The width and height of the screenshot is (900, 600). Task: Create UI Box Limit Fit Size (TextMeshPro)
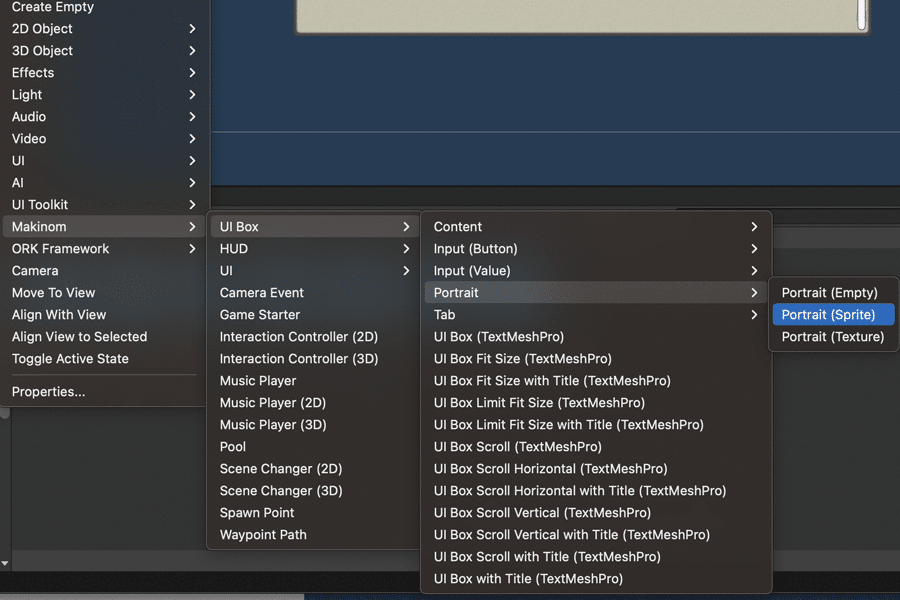tap(596, 403)
